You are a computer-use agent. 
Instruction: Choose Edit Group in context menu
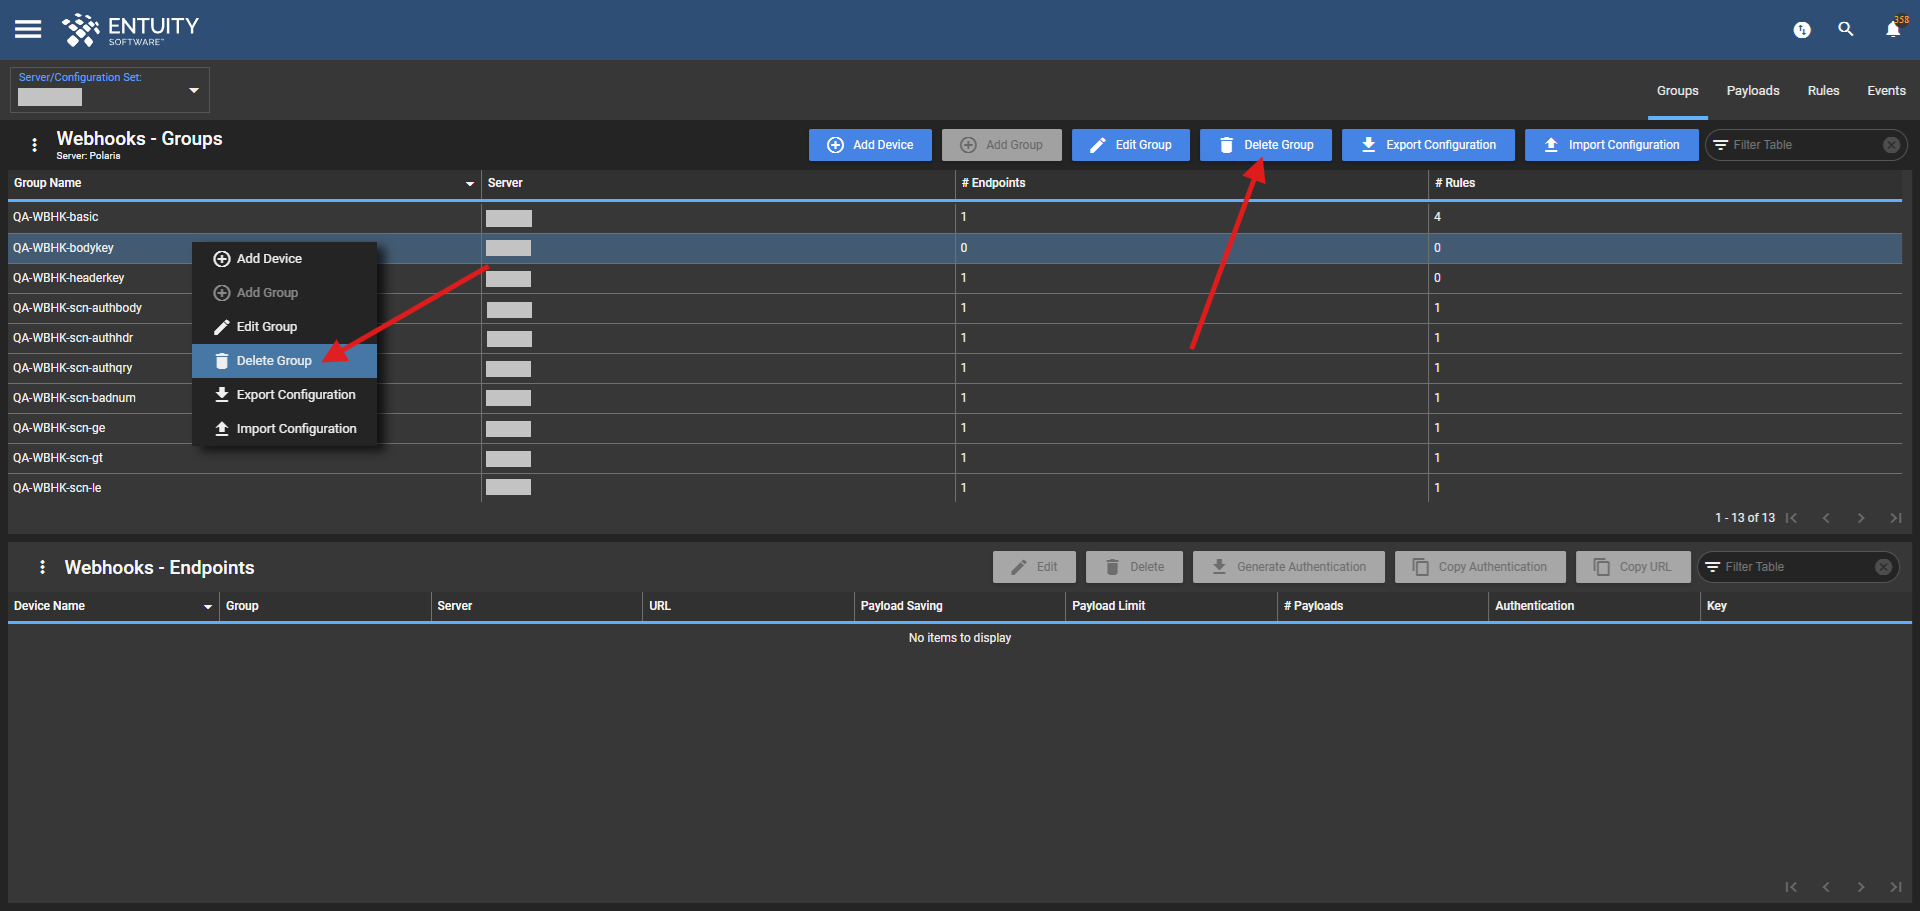click(284, 327)
